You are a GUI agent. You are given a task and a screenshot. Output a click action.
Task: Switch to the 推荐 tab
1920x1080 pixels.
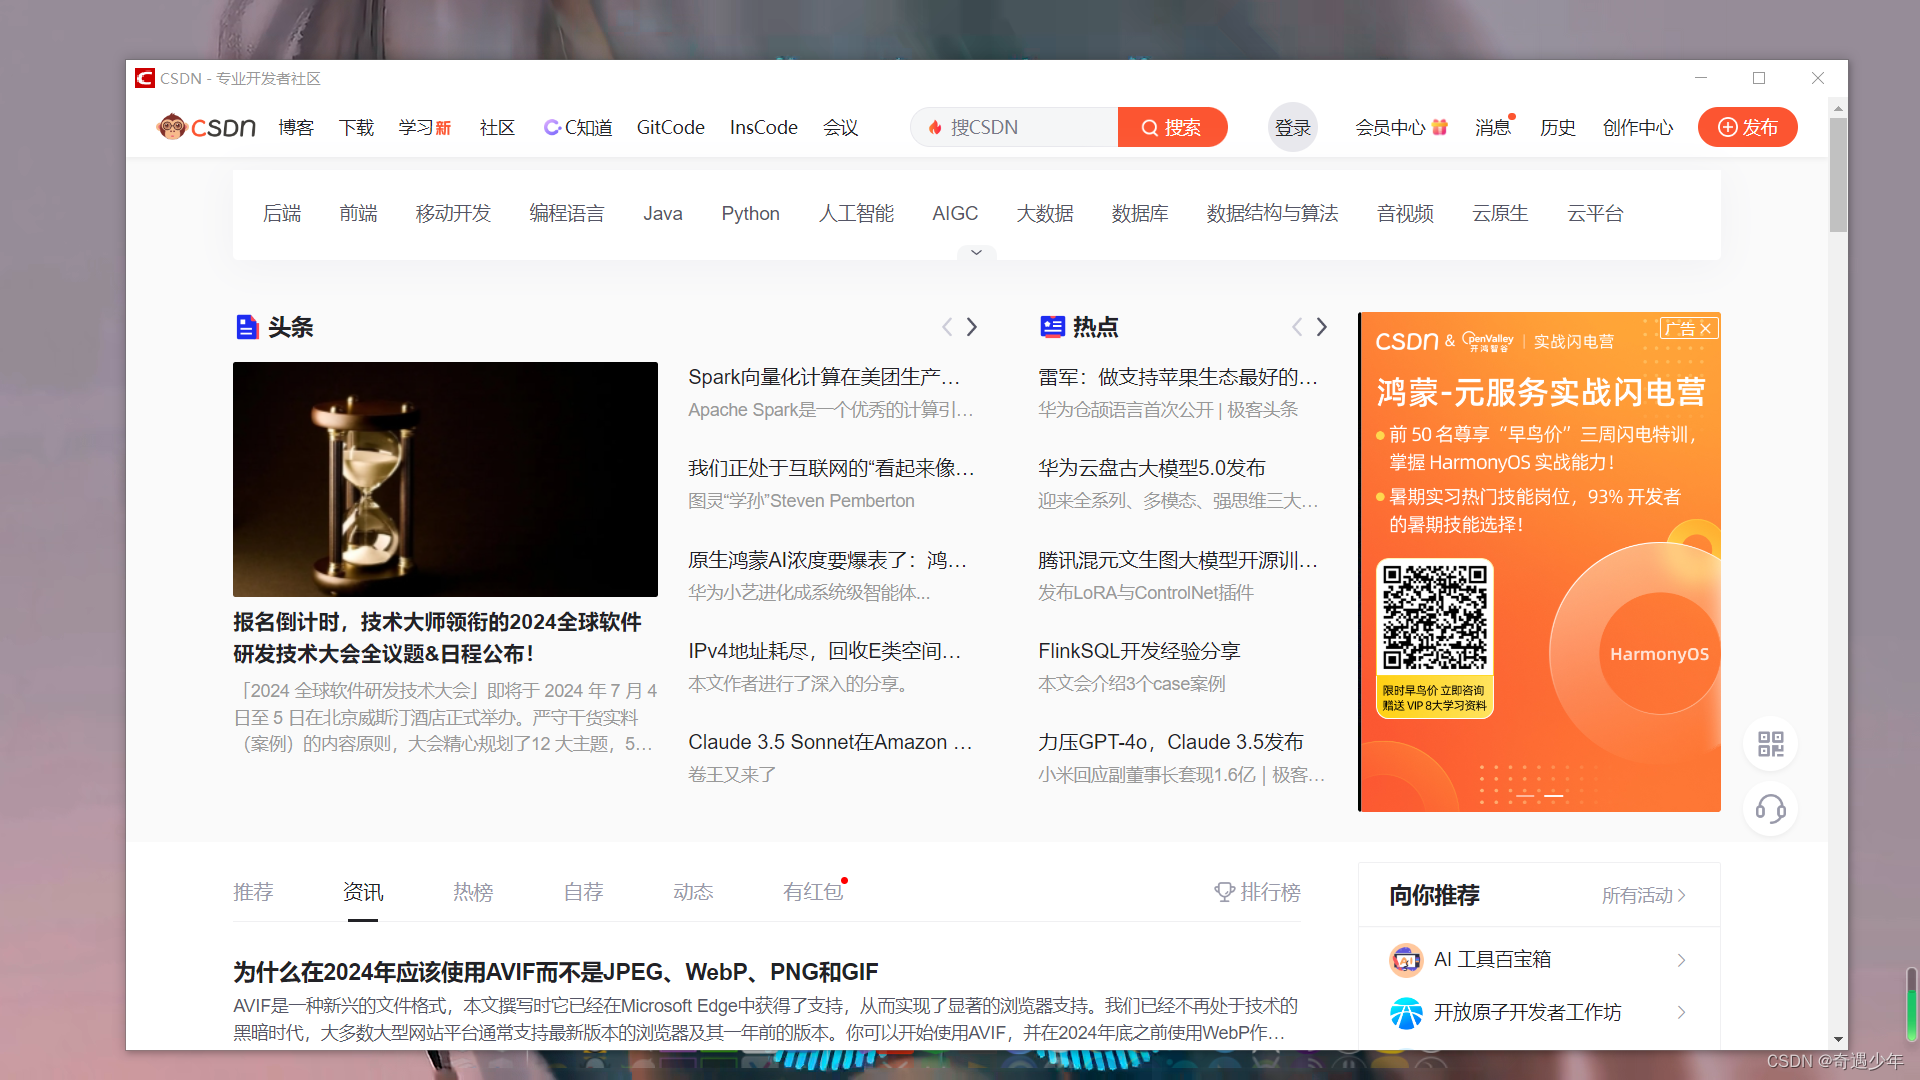point(253,892)
